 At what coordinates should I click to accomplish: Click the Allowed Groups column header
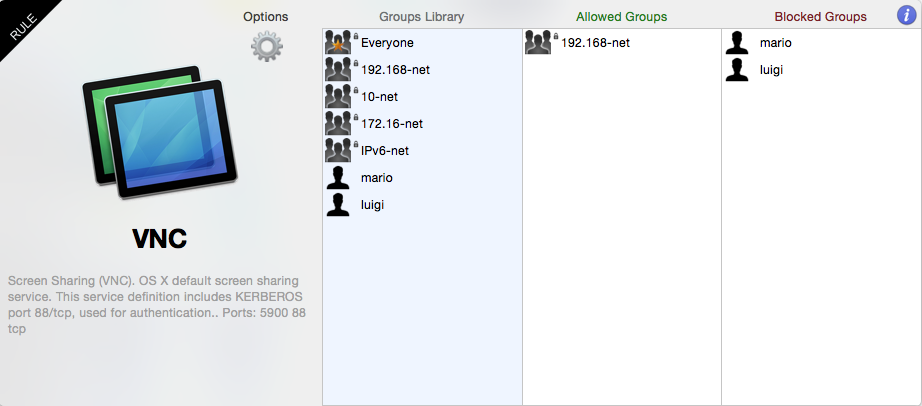(621, 17)
